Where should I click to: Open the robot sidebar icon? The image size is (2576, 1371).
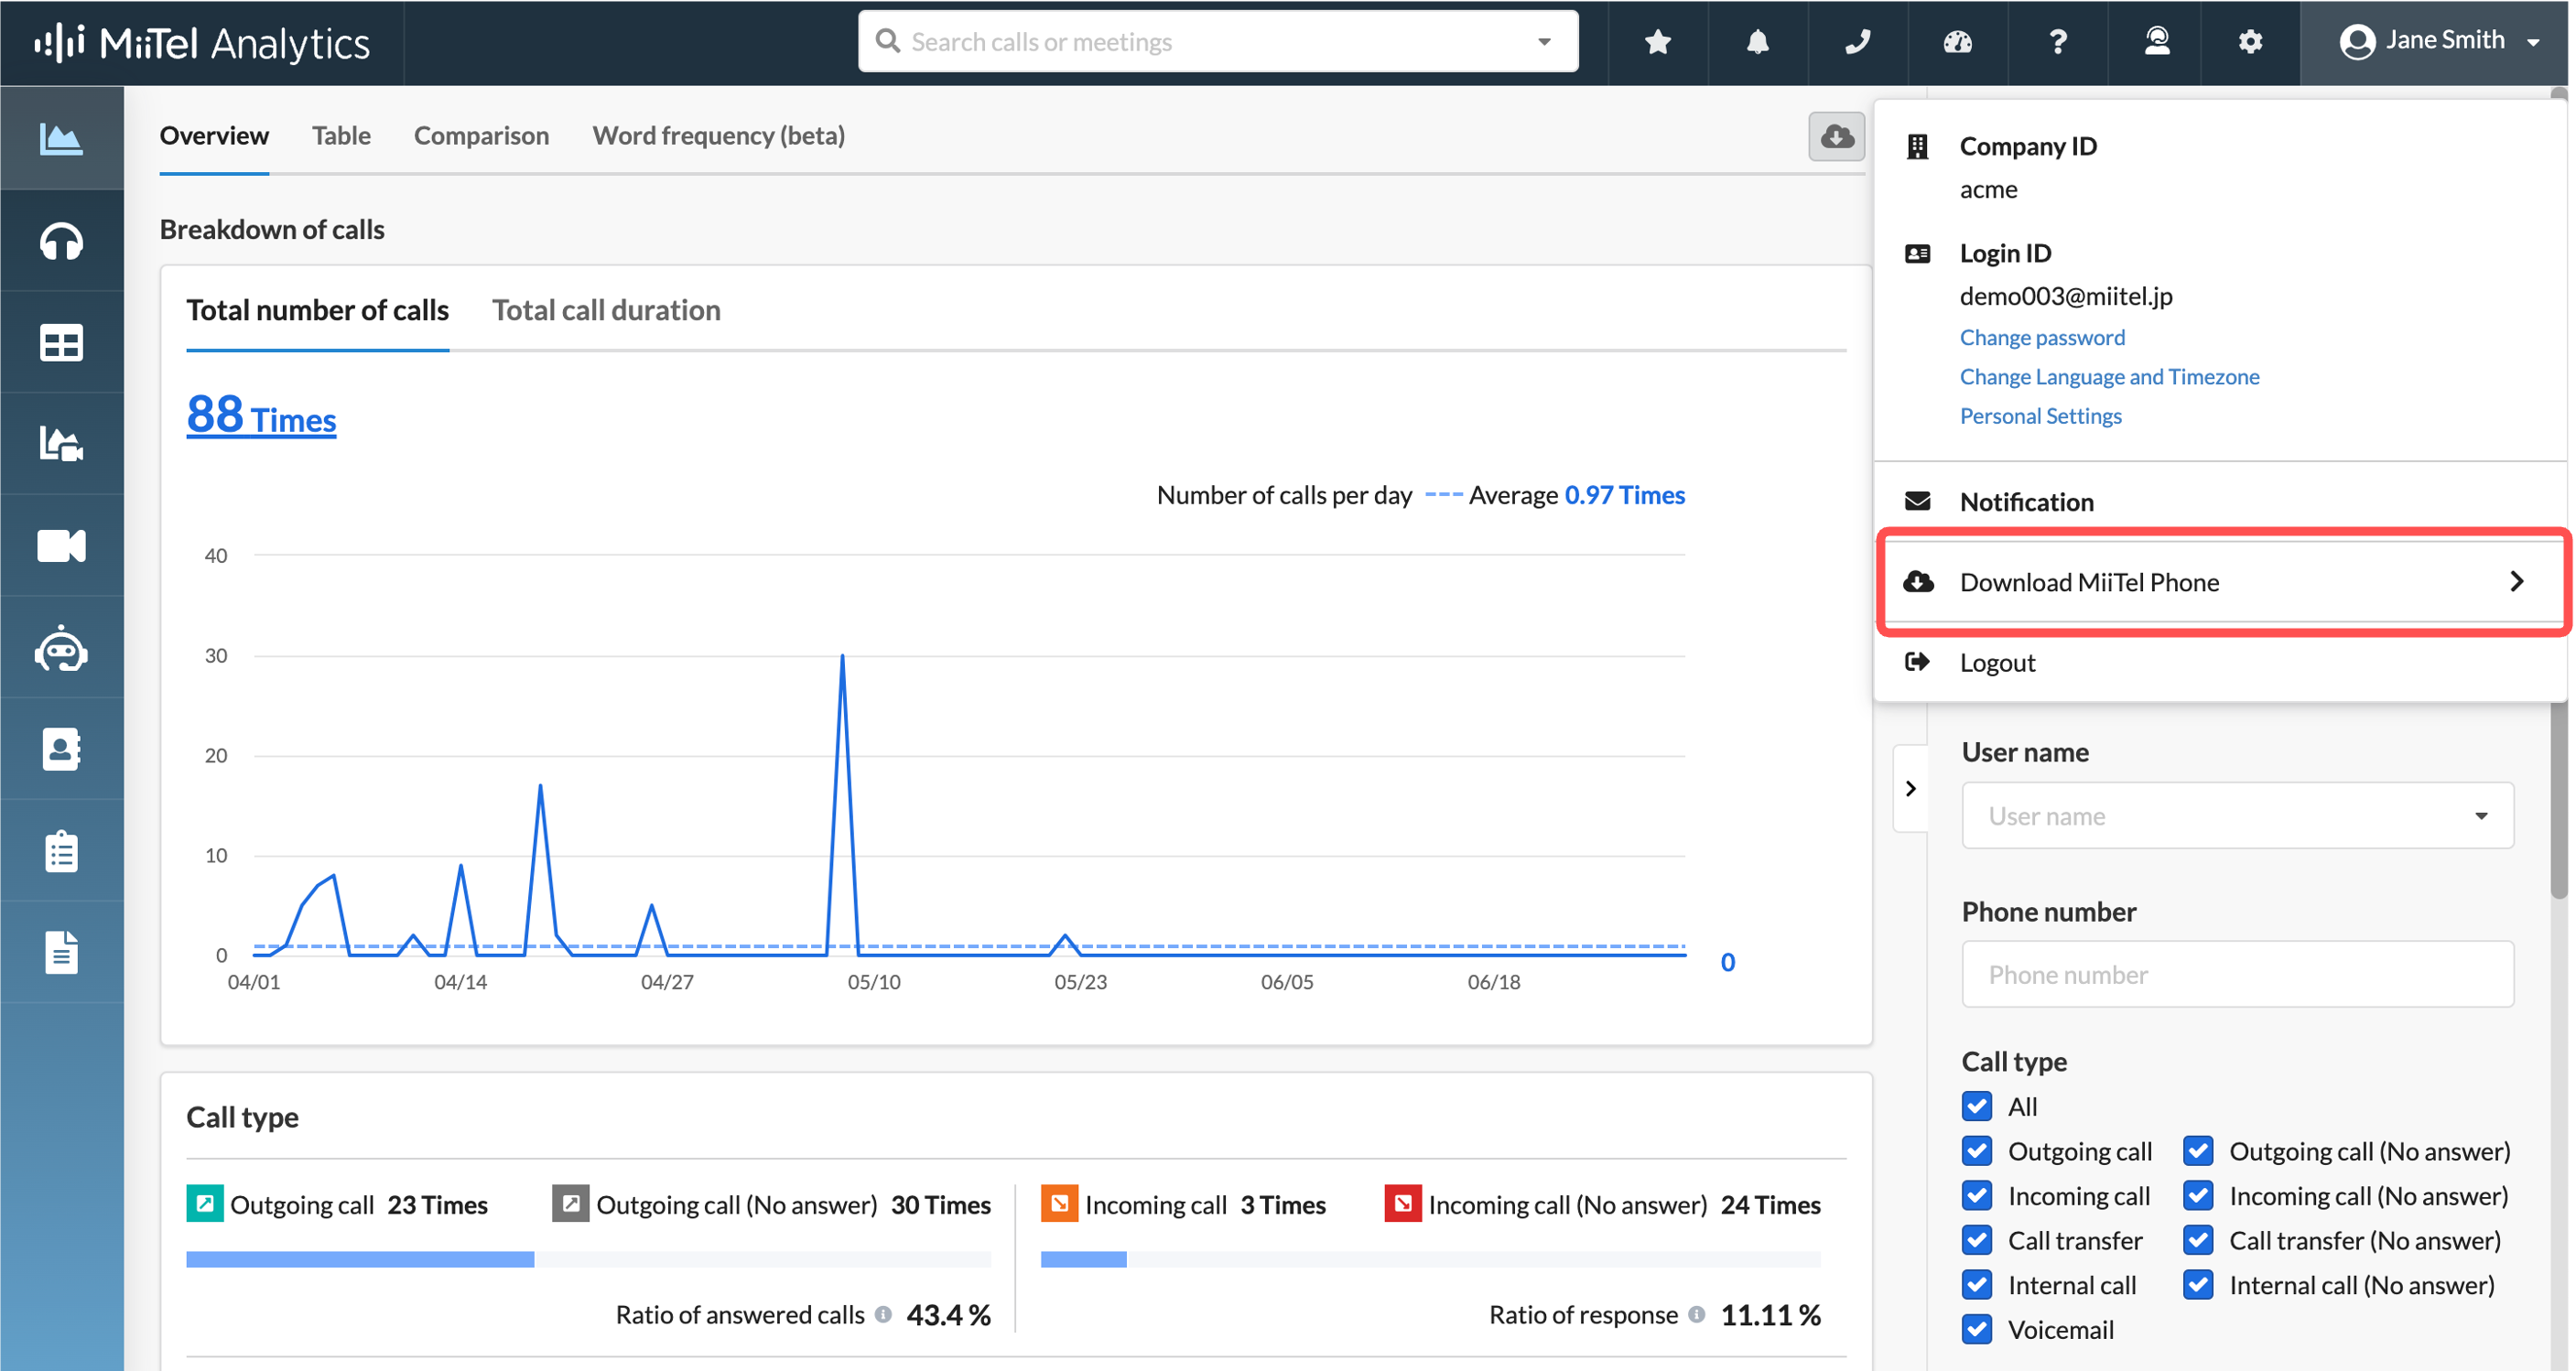(61, 648)
